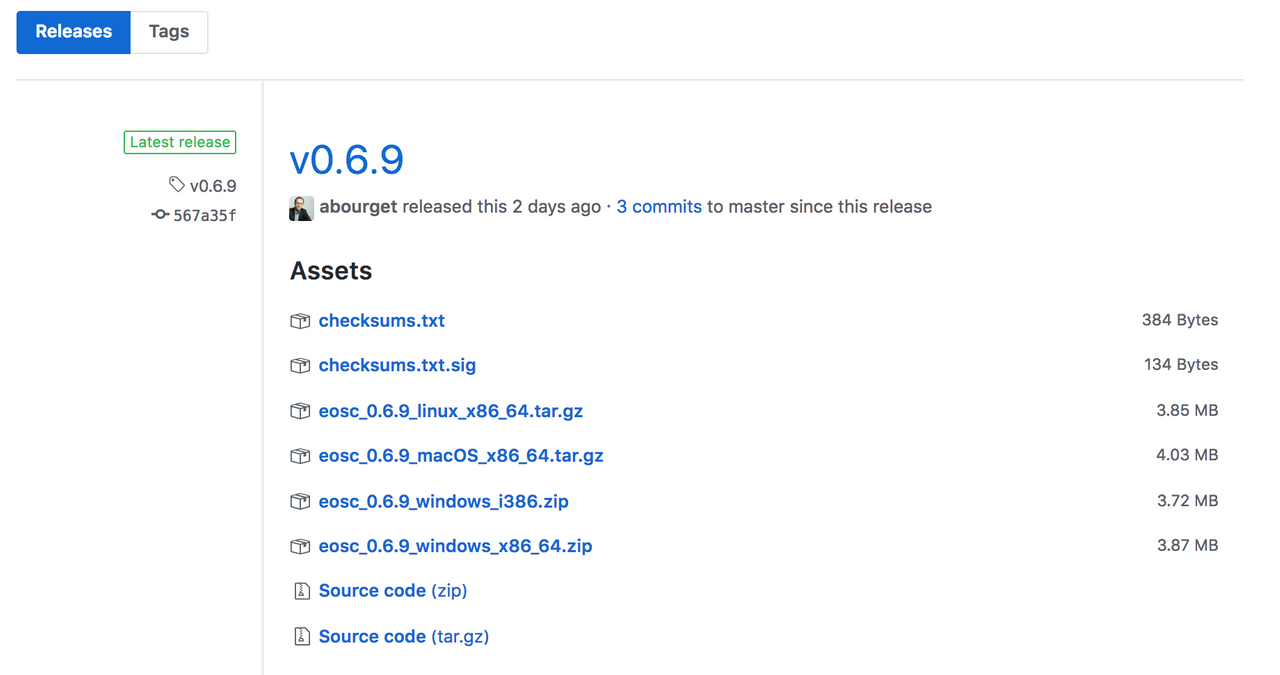Click the zip file icon beside Source code (zip)
Viewport: 1280px width, 675px height.
tap(301, 591)
